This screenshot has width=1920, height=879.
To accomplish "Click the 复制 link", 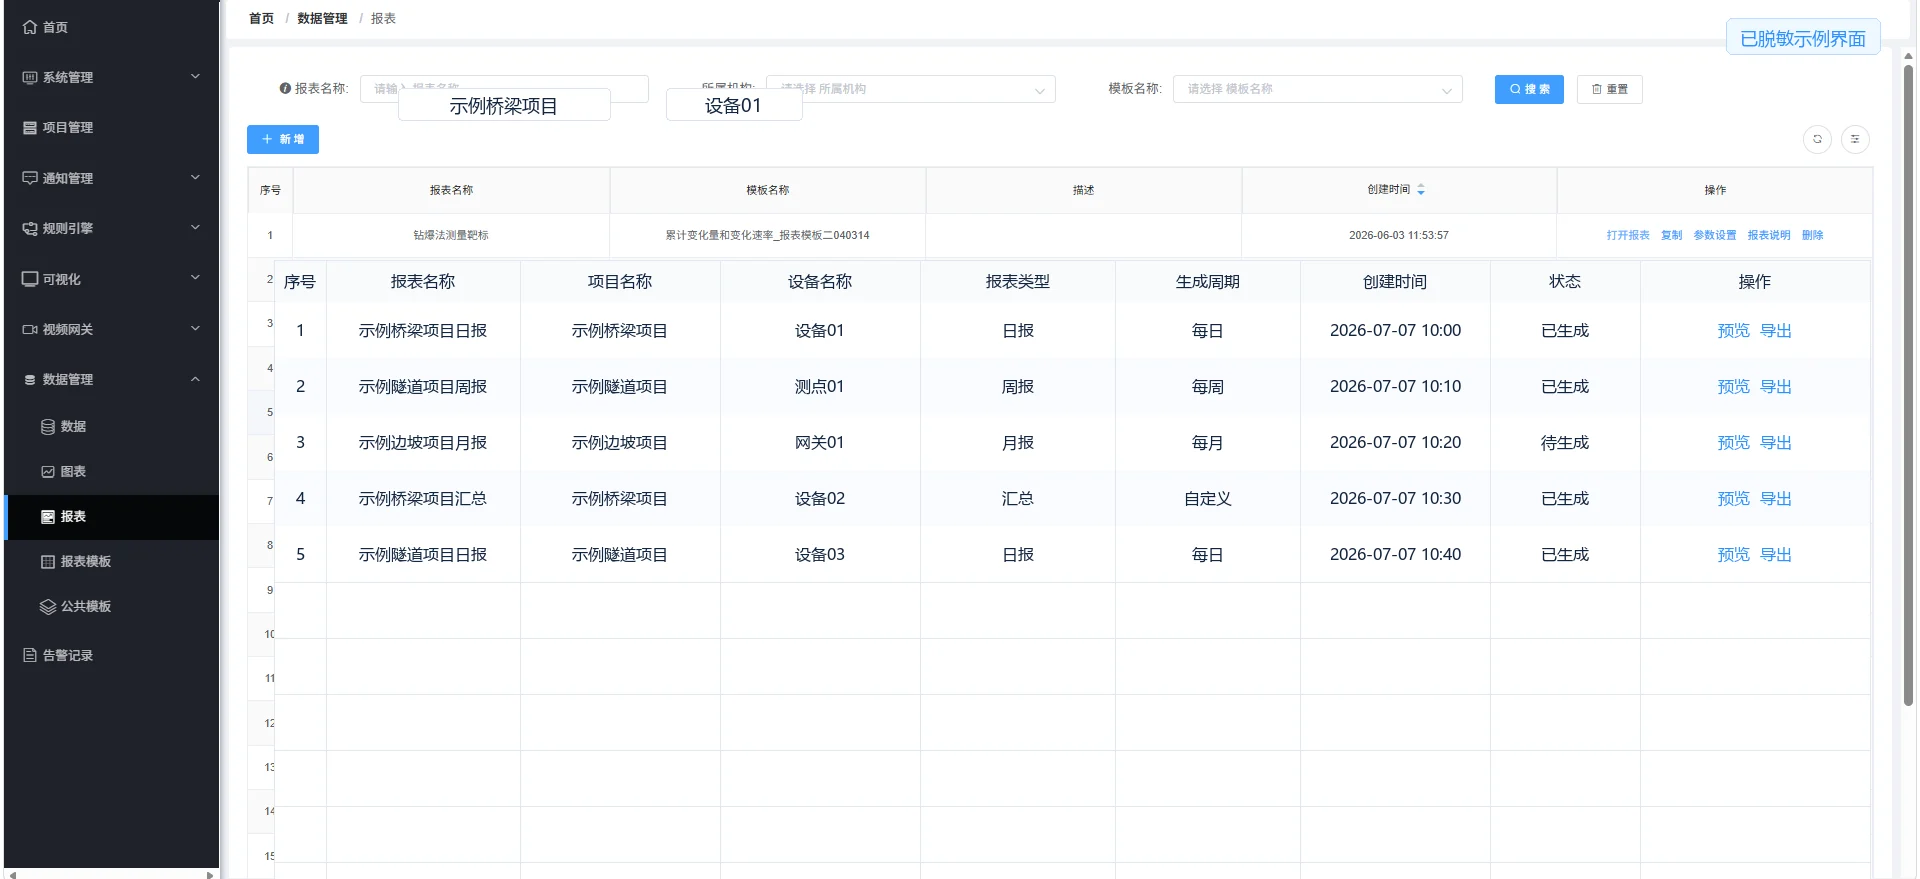I will pos(1672,235).
